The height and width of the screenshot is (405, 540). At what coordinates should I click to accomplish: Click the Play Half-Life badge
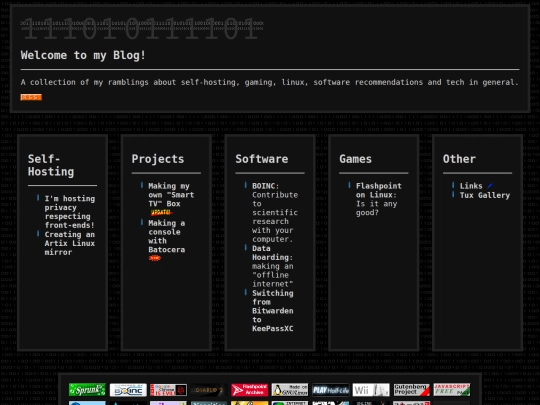pos(331,390)
